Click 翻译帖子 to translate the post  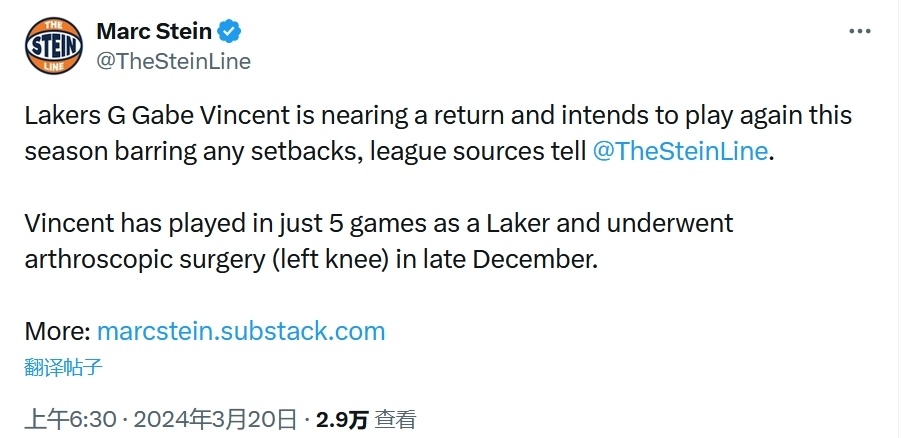(63, 366)
